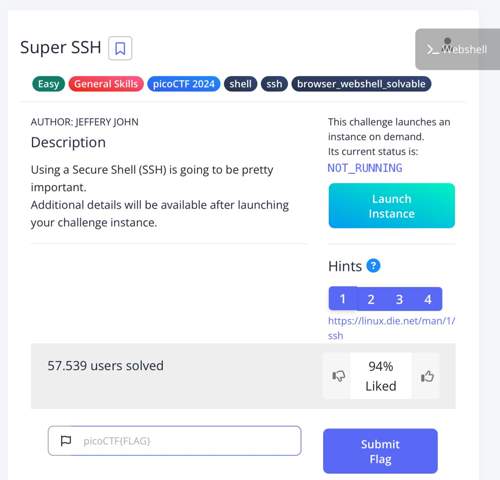500x480 pixels.
Task: Open the linux.die.net ssh man link
Action: point(392,328)
